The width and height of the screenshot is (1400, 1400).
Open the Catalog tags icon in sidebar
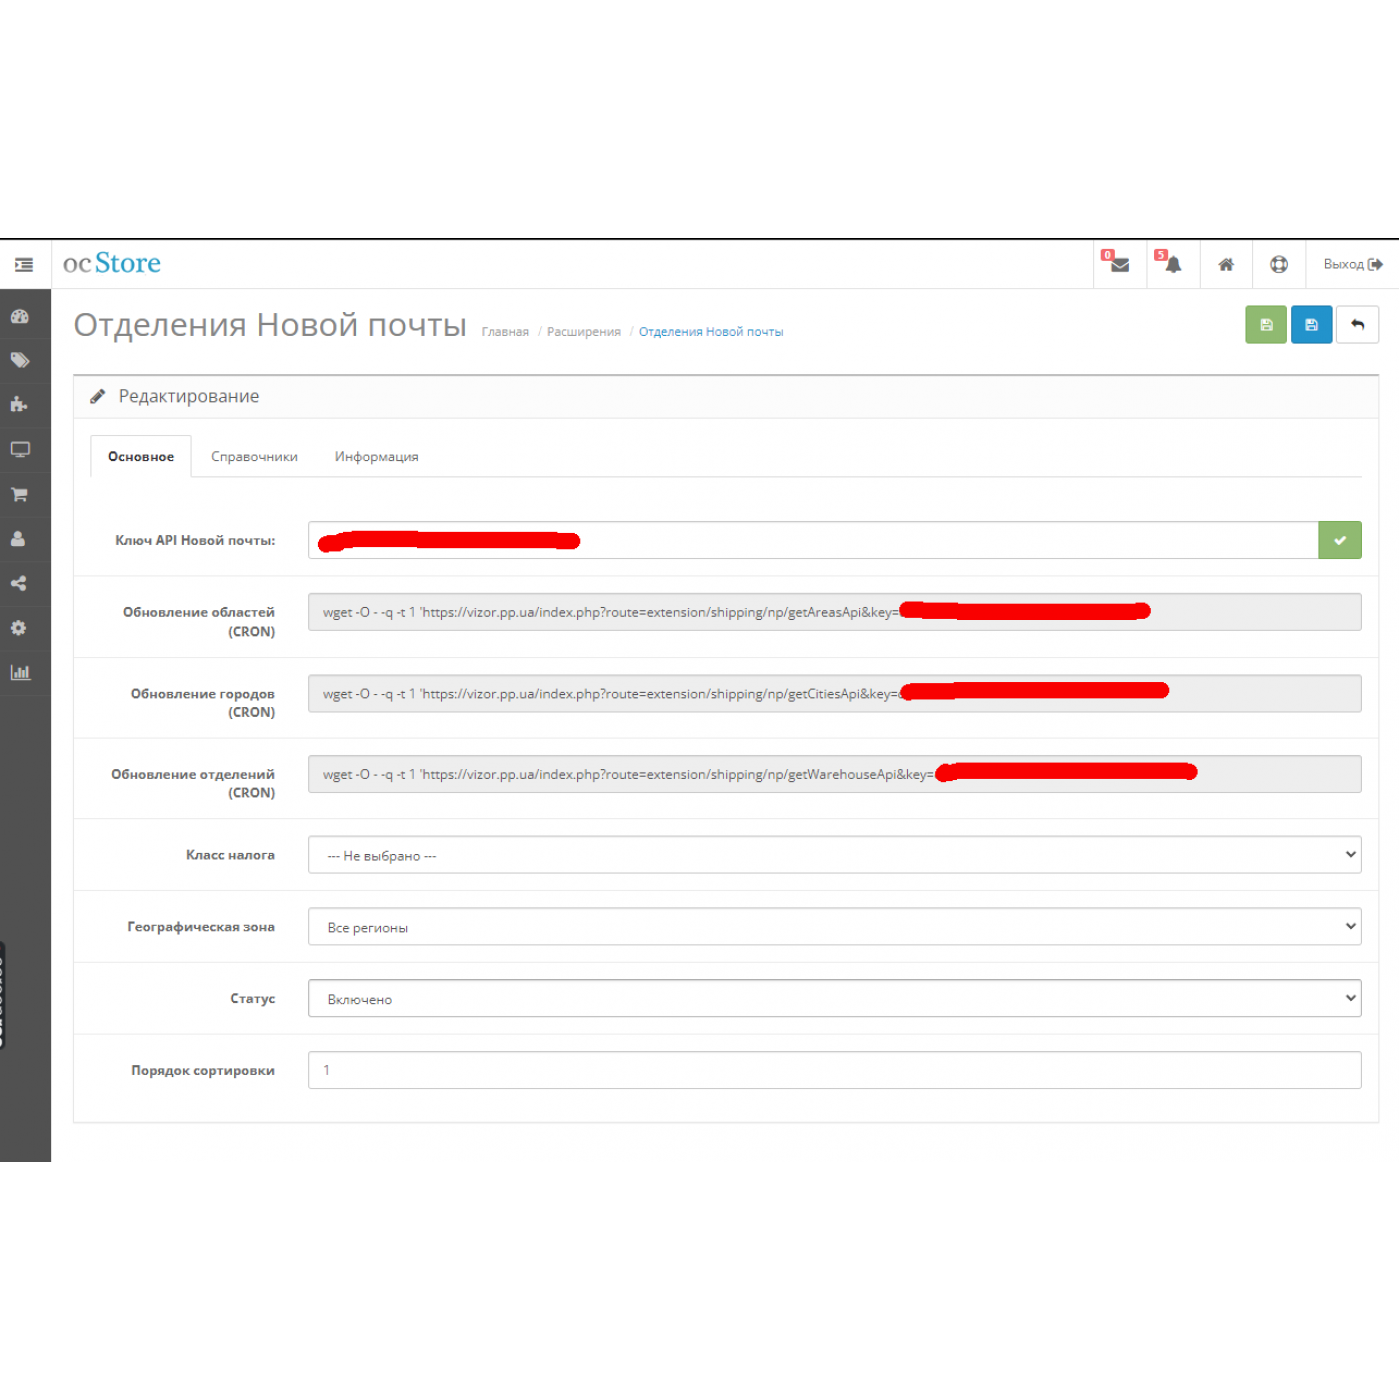tap(20, 361)
